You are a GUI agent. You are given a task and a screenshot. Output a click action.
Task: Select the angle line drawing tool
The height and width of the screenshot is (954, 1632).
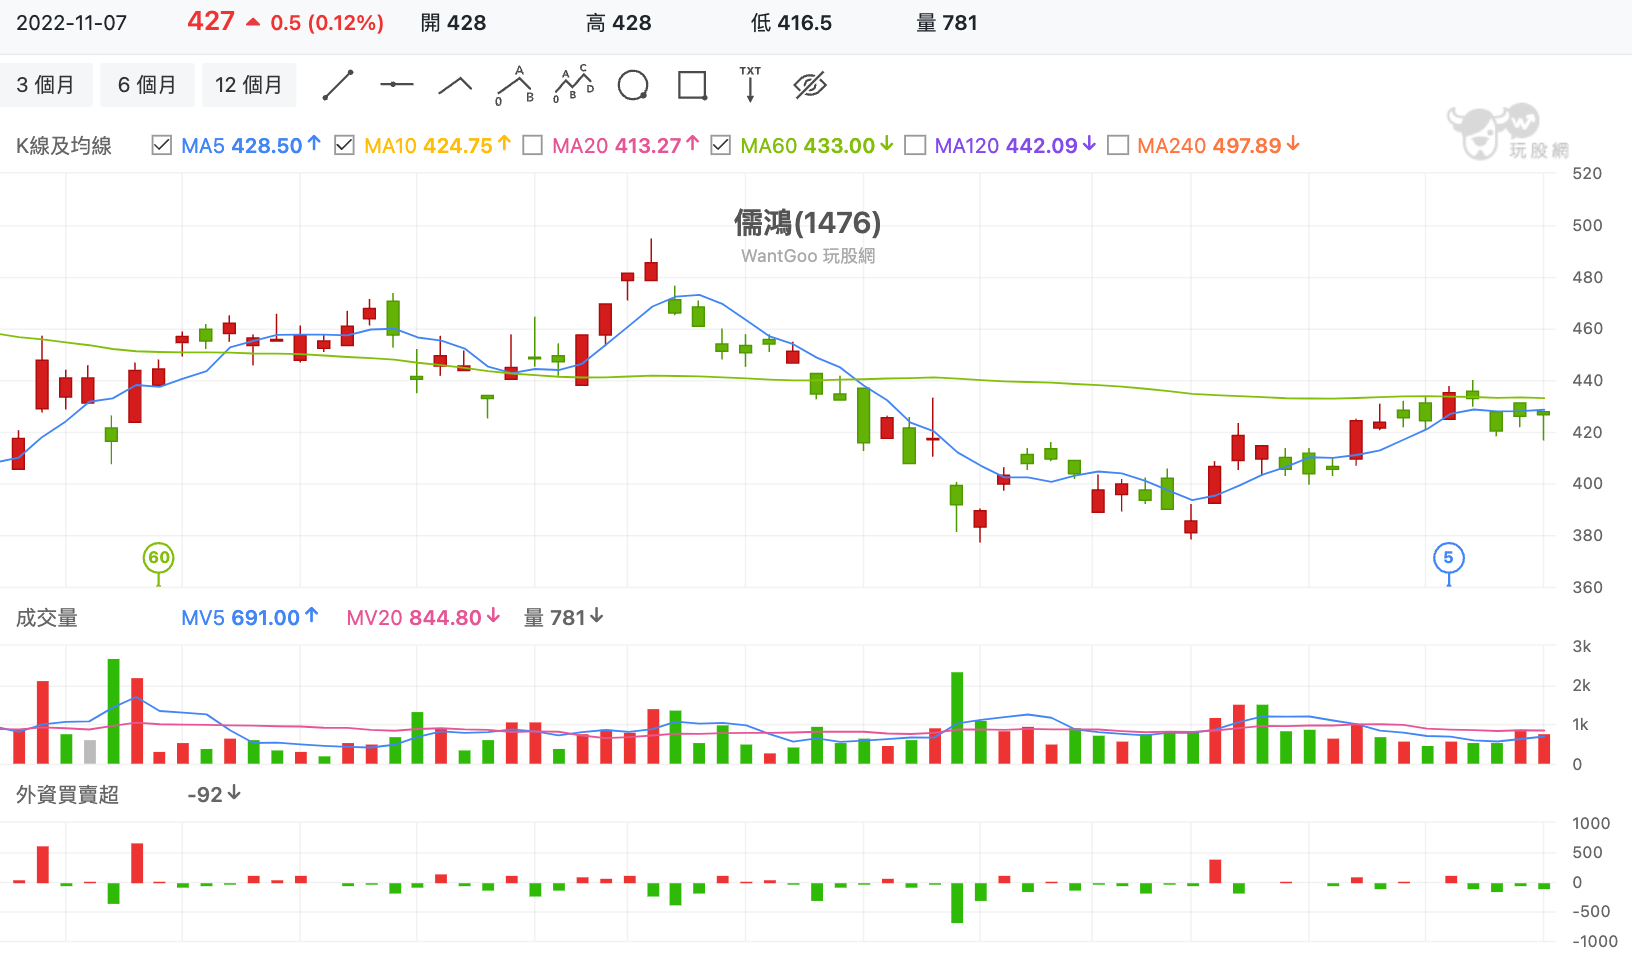tap(455, 85)
